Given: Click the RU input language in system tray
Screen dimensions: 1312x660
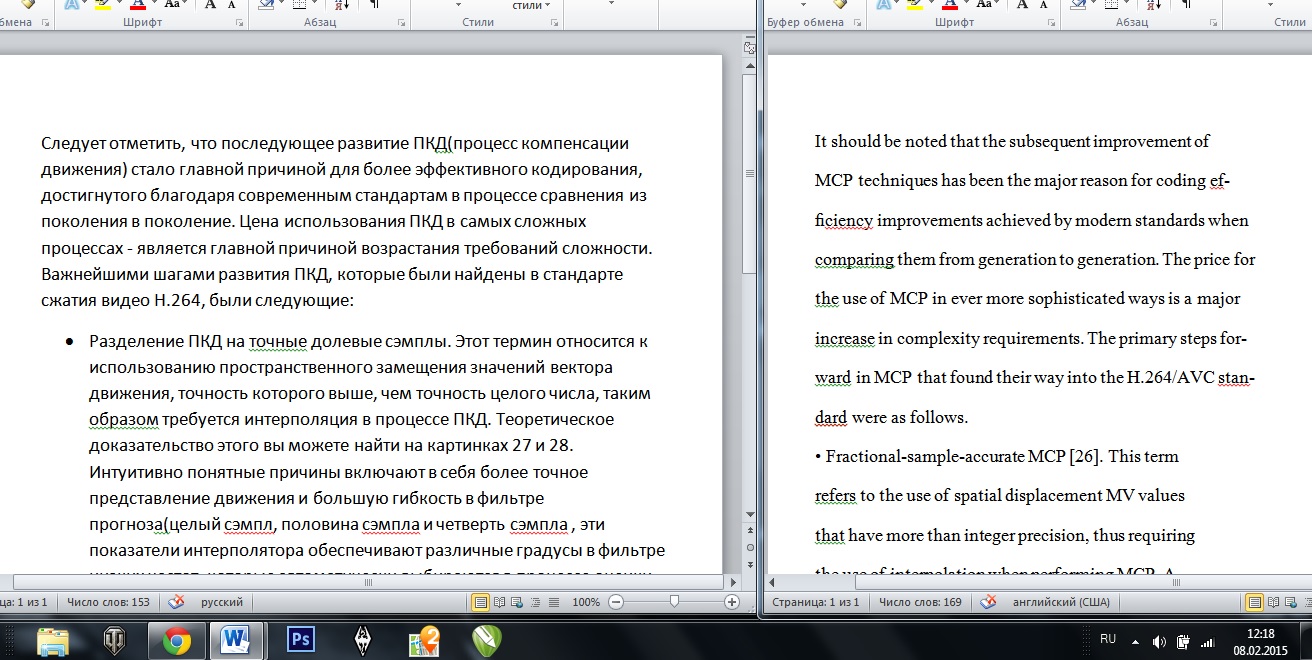Looking at the screenshot, I should pos(1108,639).
